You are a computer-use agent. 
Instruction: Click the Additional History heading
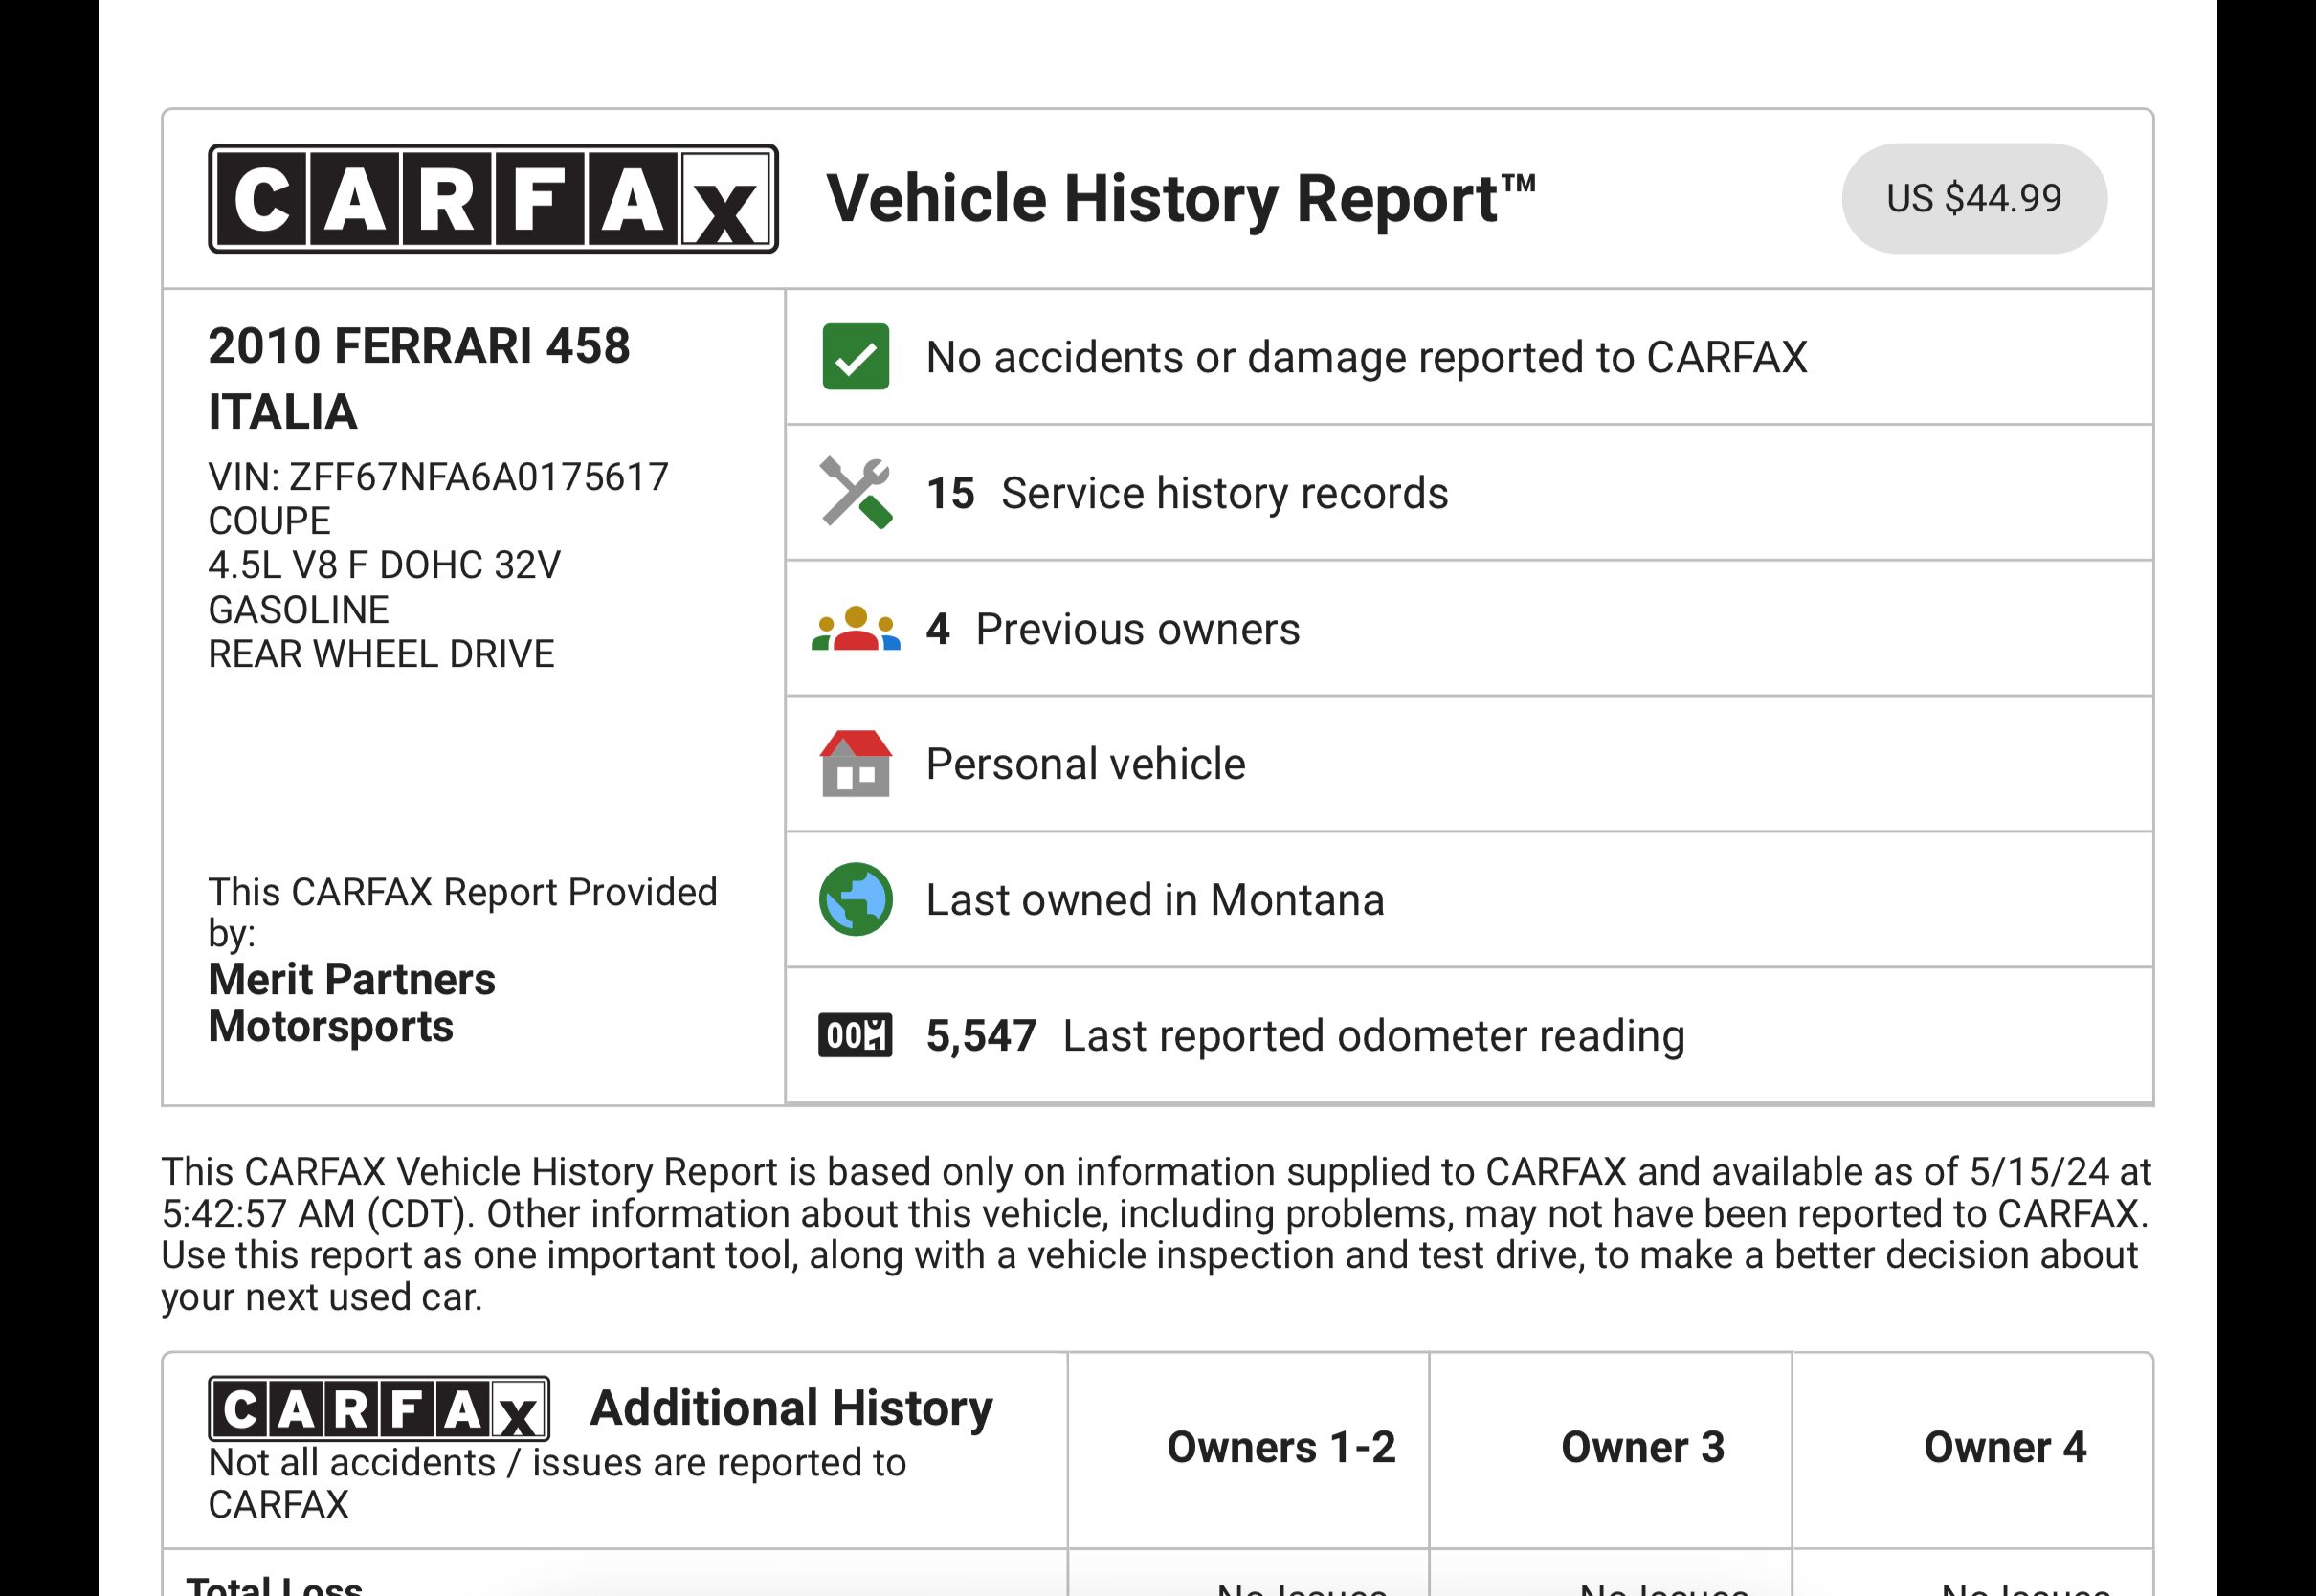point(792,1408)
